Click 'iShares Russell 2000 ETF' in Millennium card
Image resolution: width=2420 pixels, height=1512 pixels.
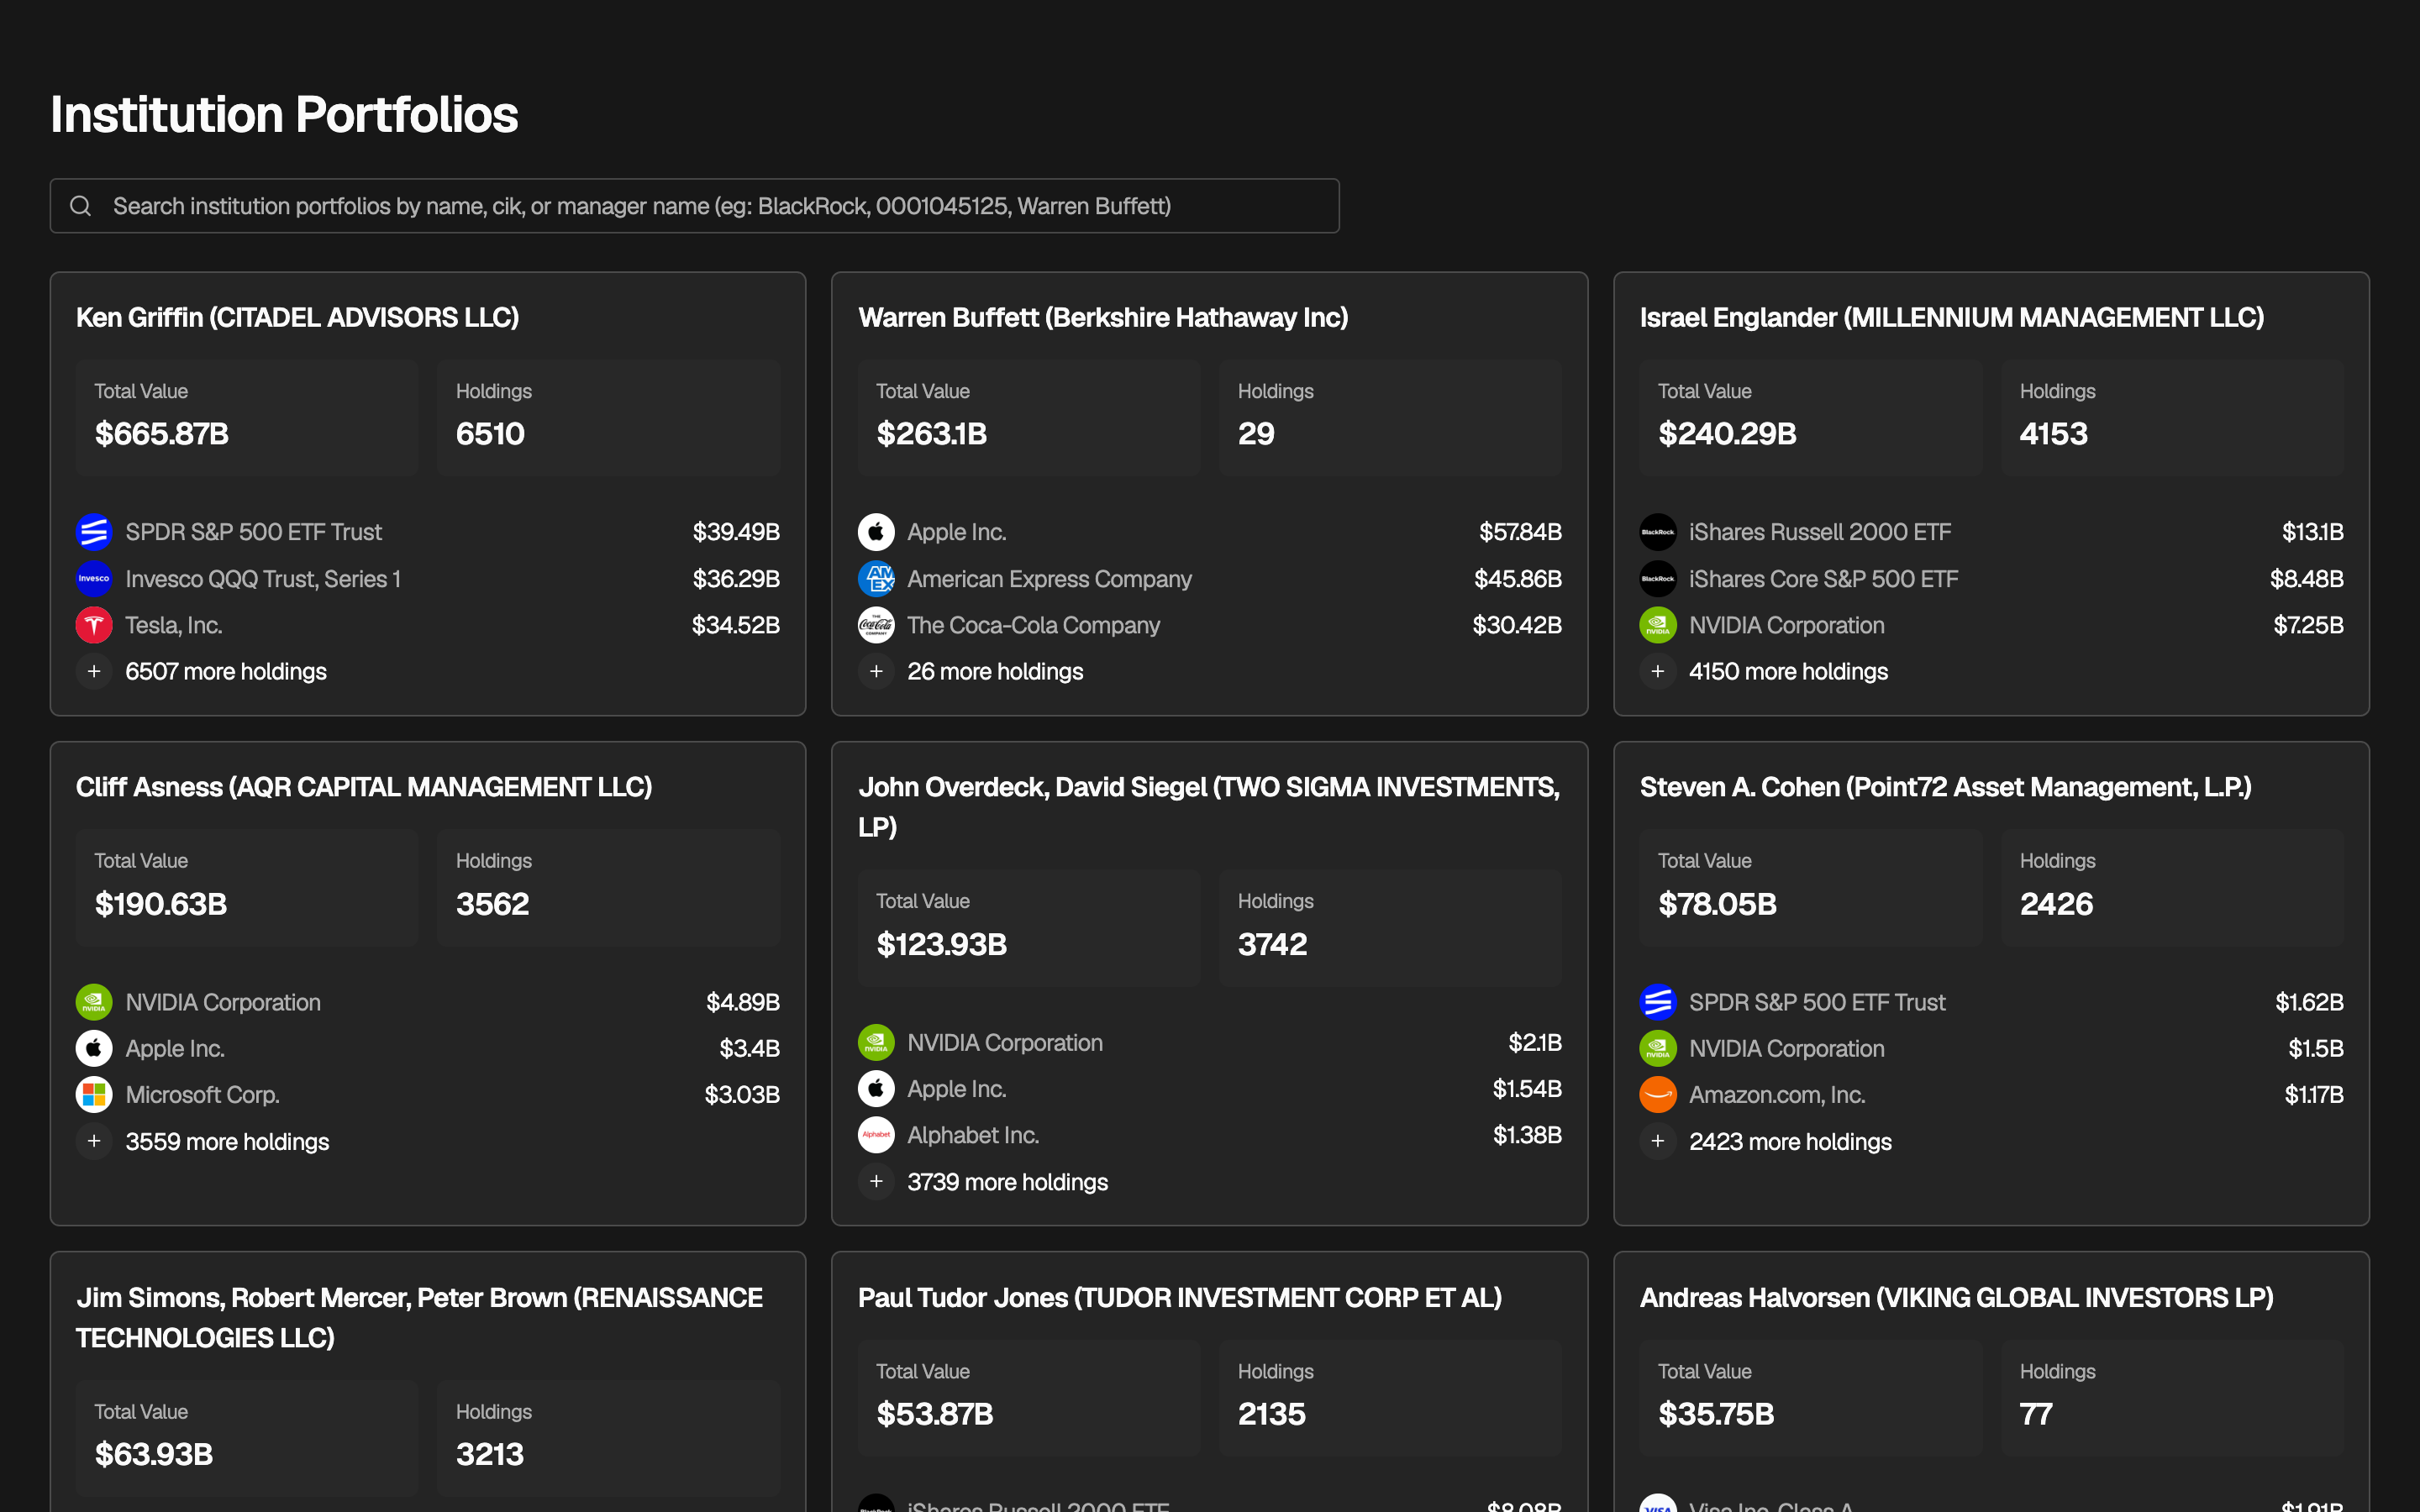1820,532
